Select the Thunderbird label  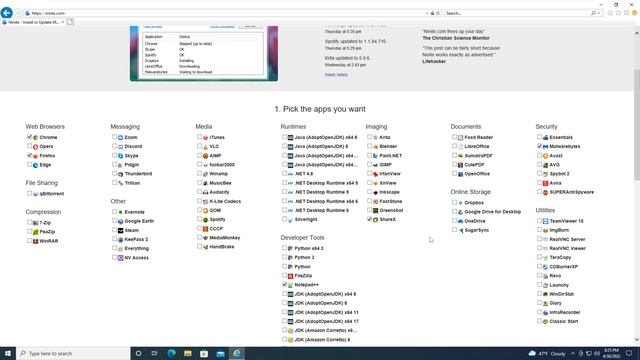click(138, 174)
